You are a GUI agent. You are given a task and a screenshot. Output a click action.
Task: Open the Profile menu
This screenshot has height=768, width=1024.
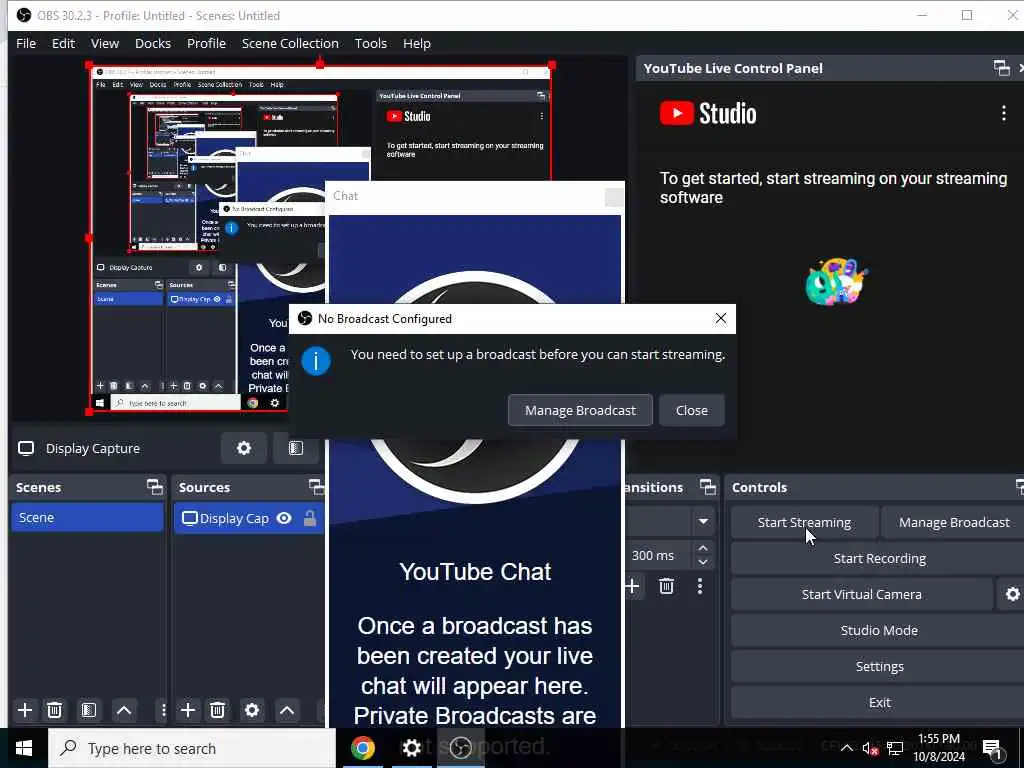point(206,43)
